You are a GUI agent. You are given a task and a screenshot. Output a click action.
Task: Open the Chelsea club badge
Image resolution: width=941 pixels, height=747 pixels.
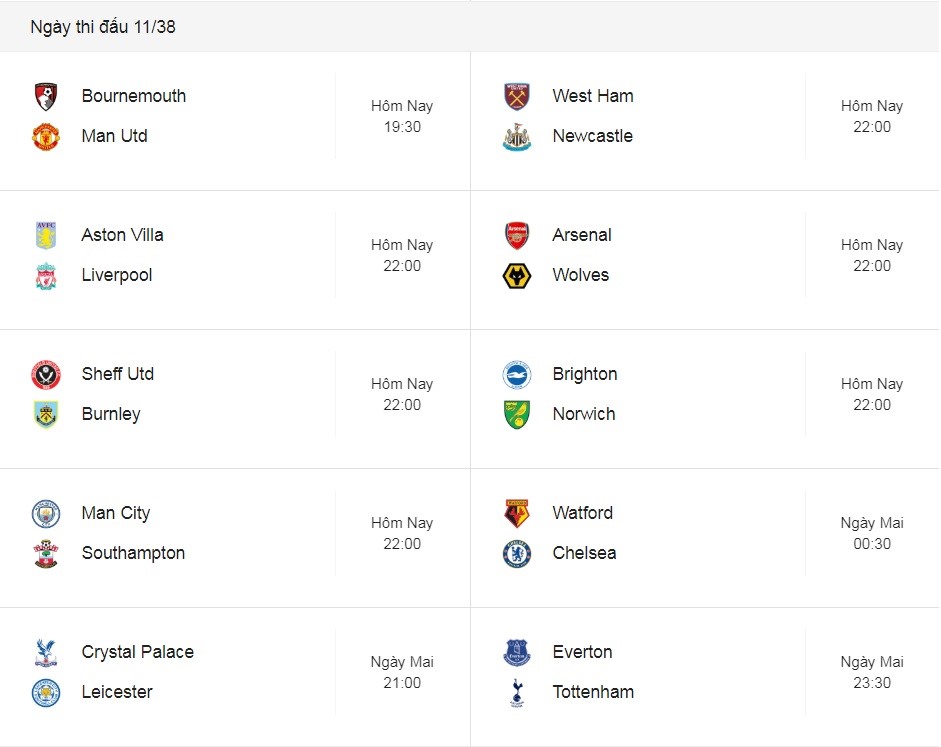517,554
